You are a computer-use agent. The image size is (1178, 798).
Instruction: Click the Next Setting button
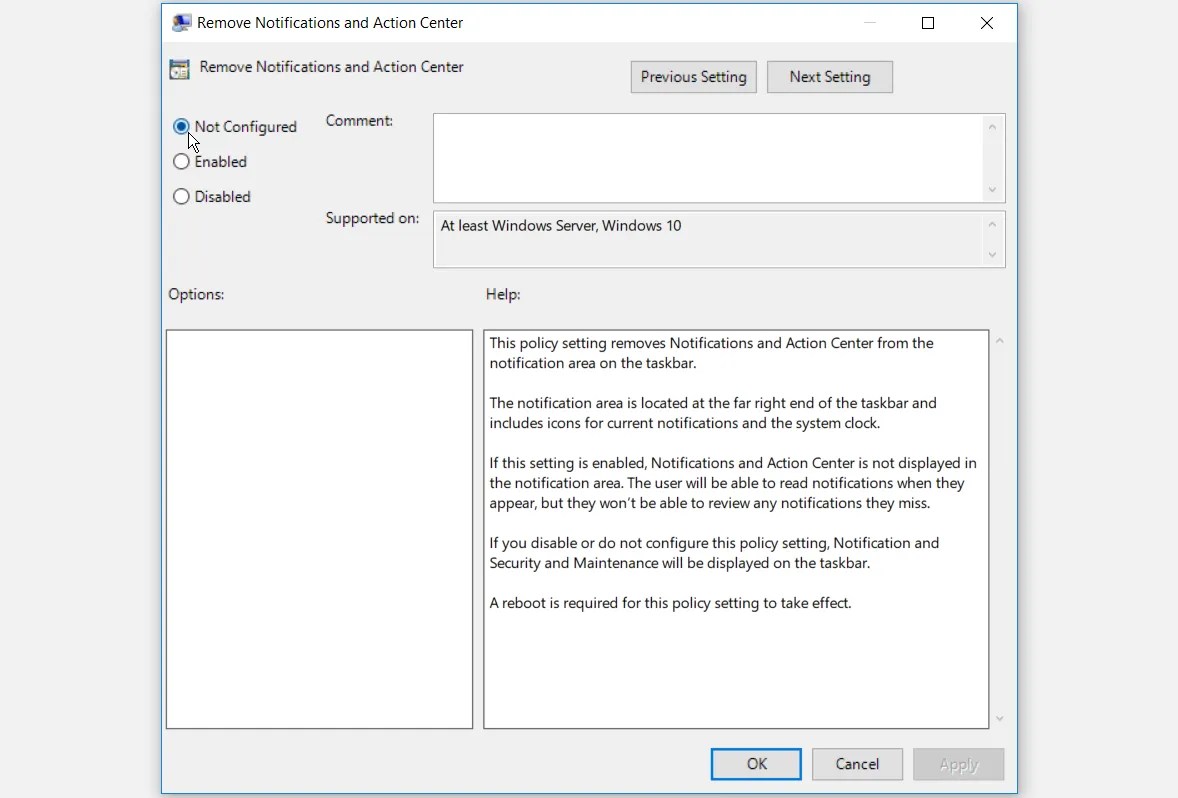click(x=829, y=76)
